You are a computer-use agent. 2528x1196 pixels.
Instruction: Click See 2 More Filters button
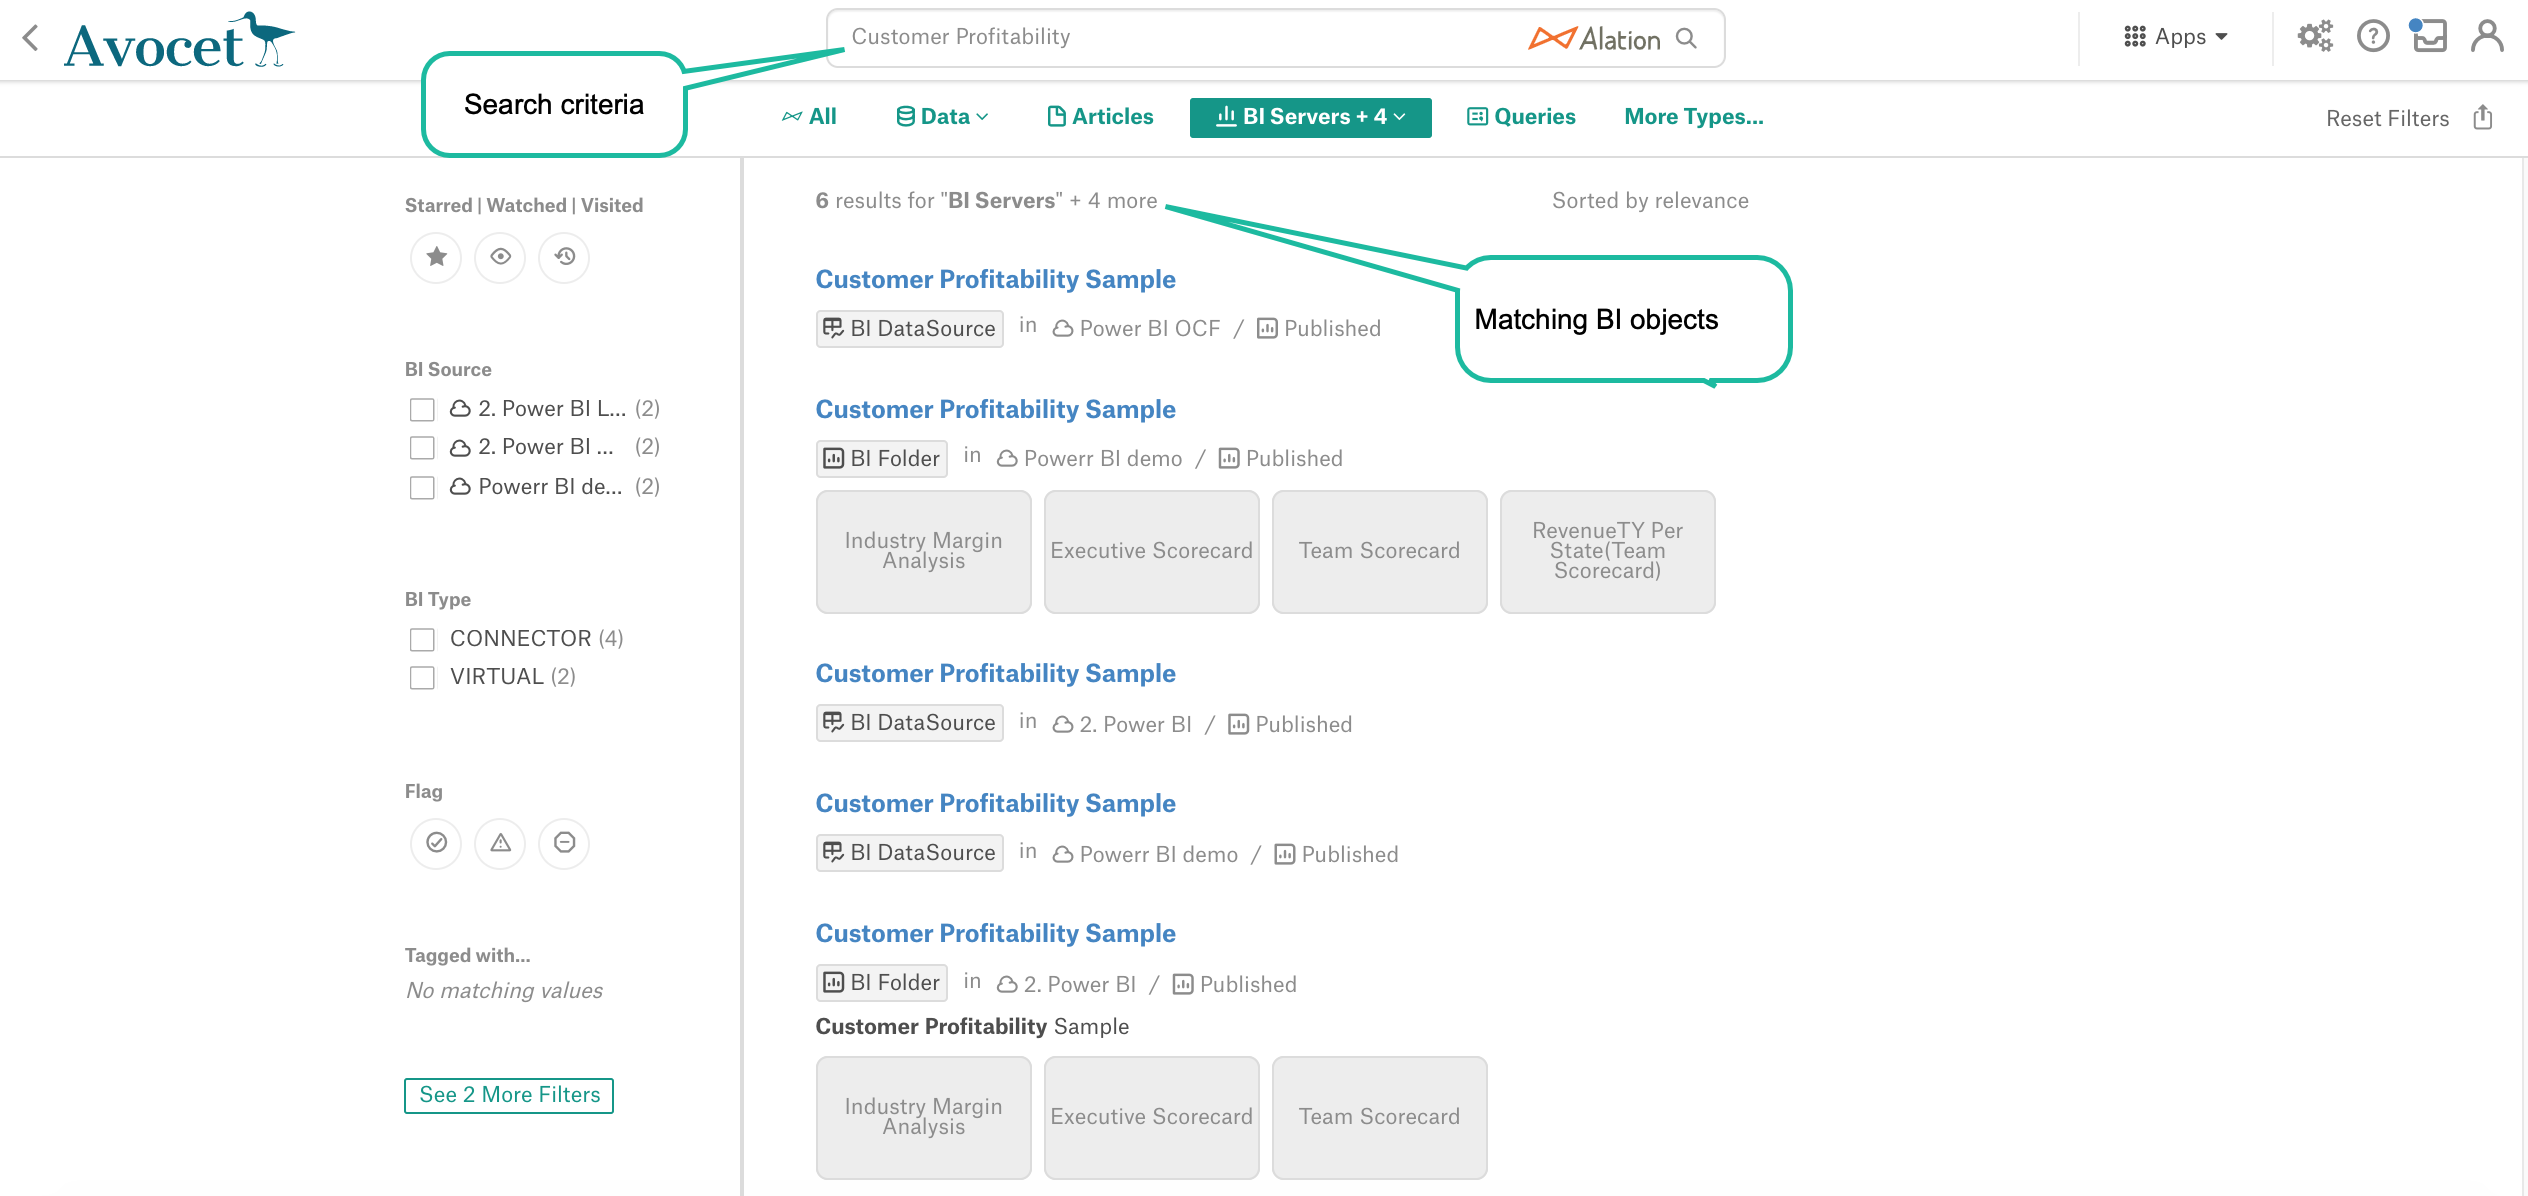coord(509,1095)
